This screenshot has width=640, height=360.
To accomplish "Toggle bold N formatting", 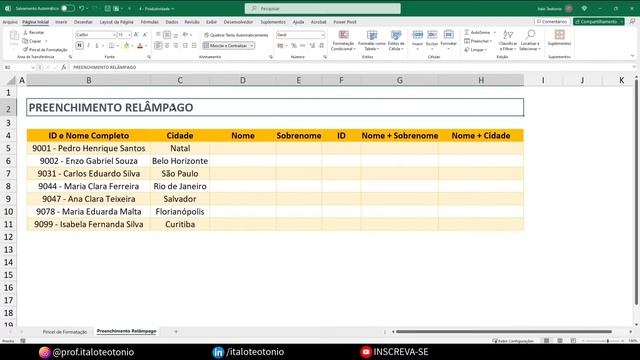I will click(80, 46).
